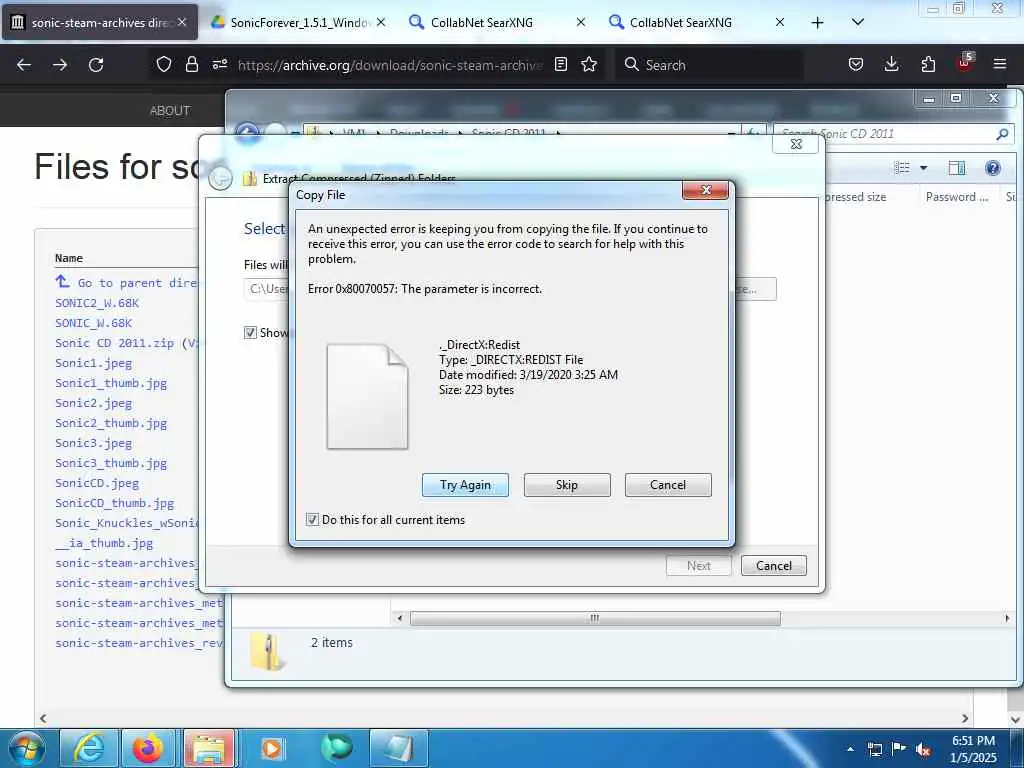The height and width of the screenshot is (768, 1024).
Task: Open muted volume icon in system tray
Action: 923,749
